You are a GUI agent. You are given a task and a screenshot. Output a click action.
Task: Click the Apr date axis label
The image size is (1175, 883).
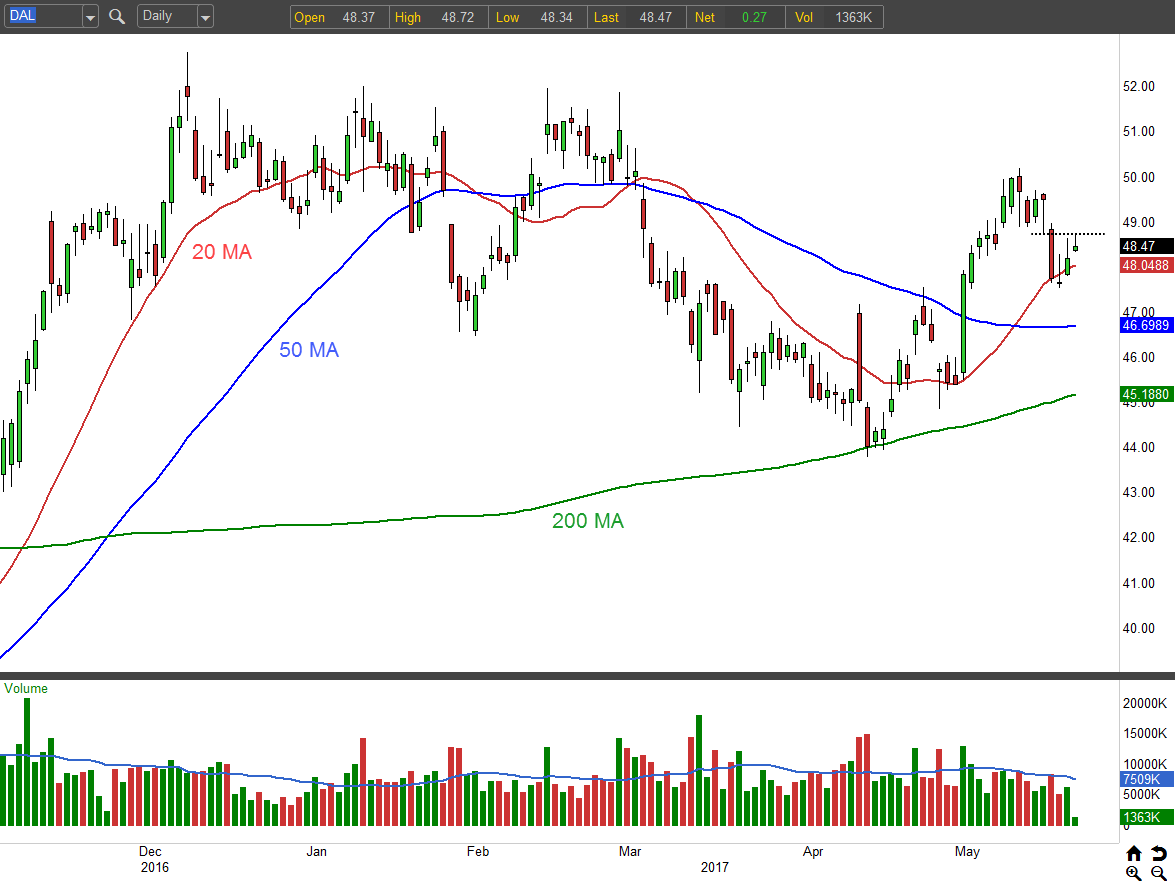point(813,852)
